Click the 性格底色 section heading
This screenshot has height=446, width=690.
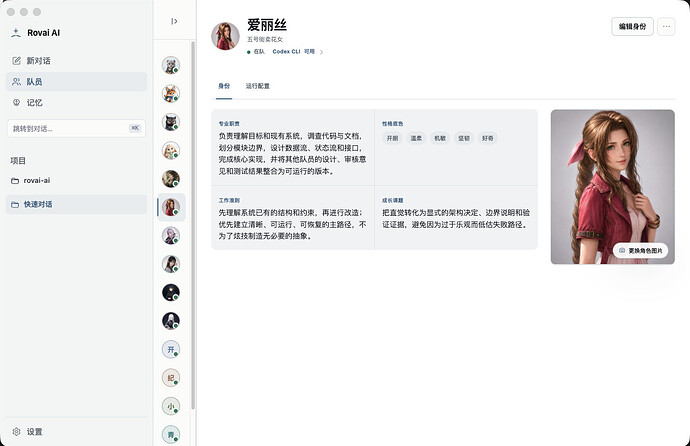(393, 124)
